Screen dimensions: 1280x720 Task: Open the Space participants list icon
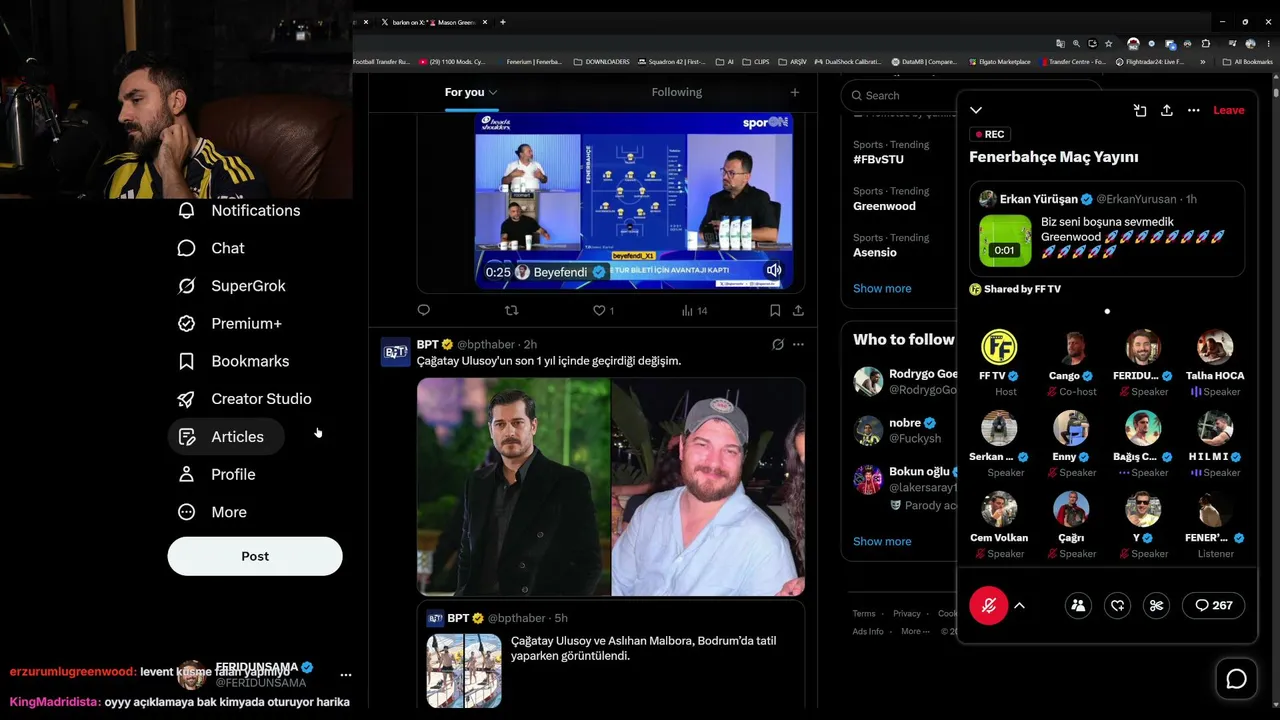coord(1078,605)
